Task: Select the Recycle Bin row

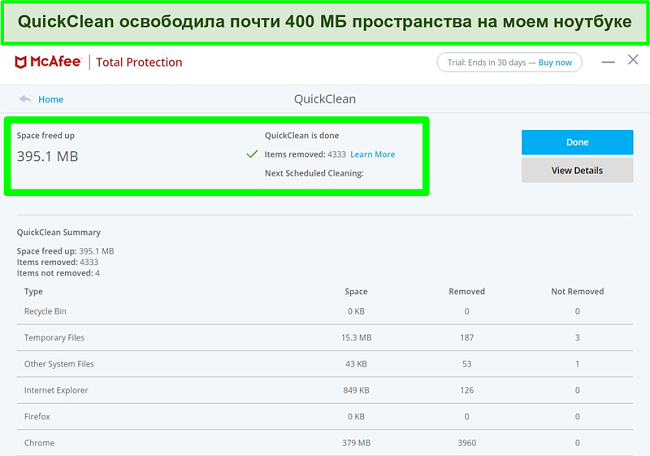Action: (x=325, y=311)
